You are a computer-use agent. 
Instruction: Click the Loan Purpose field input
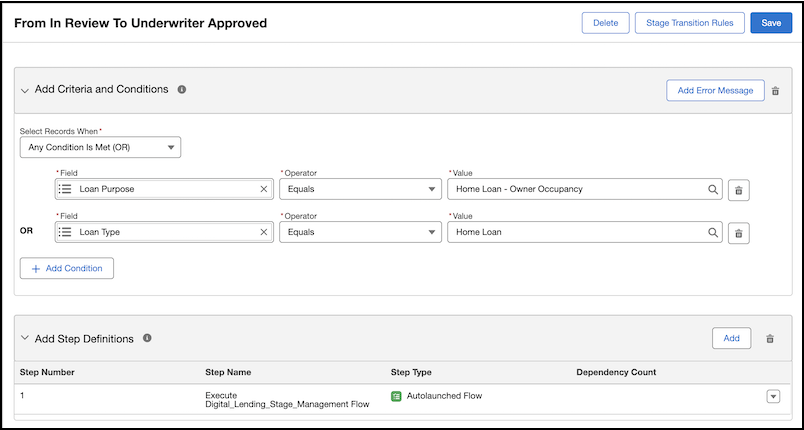(164, 189)
